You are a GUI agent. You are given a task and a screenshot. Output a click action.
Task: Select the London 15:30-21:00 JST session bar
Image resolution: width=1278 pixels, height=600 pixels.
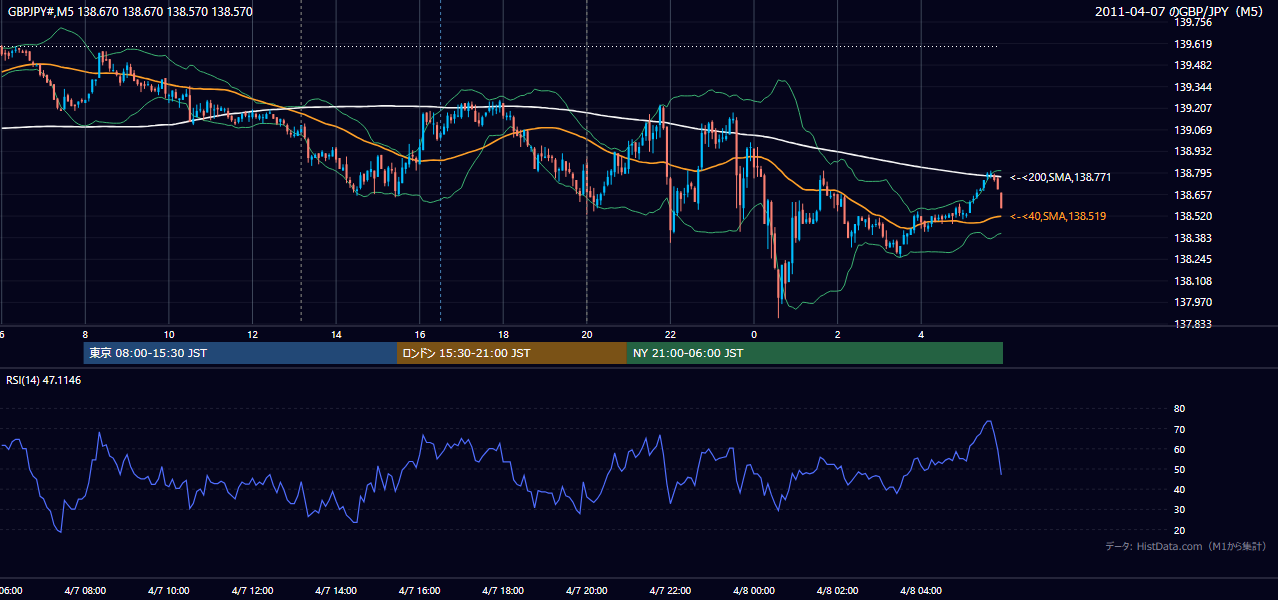[512, 353]
